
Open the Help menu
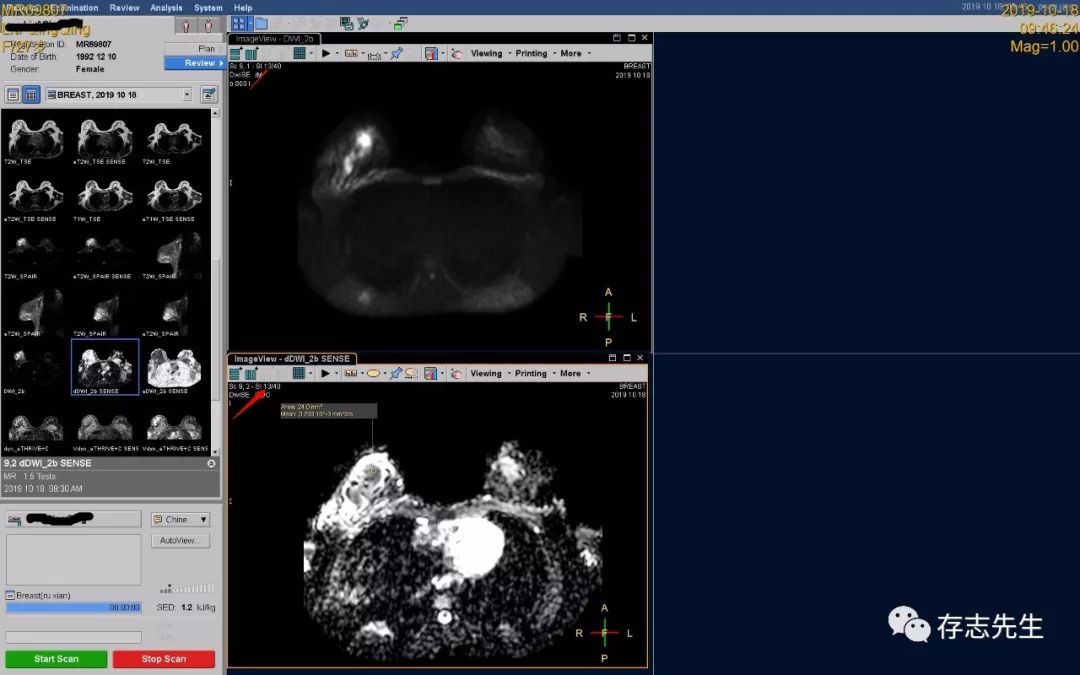242,8
